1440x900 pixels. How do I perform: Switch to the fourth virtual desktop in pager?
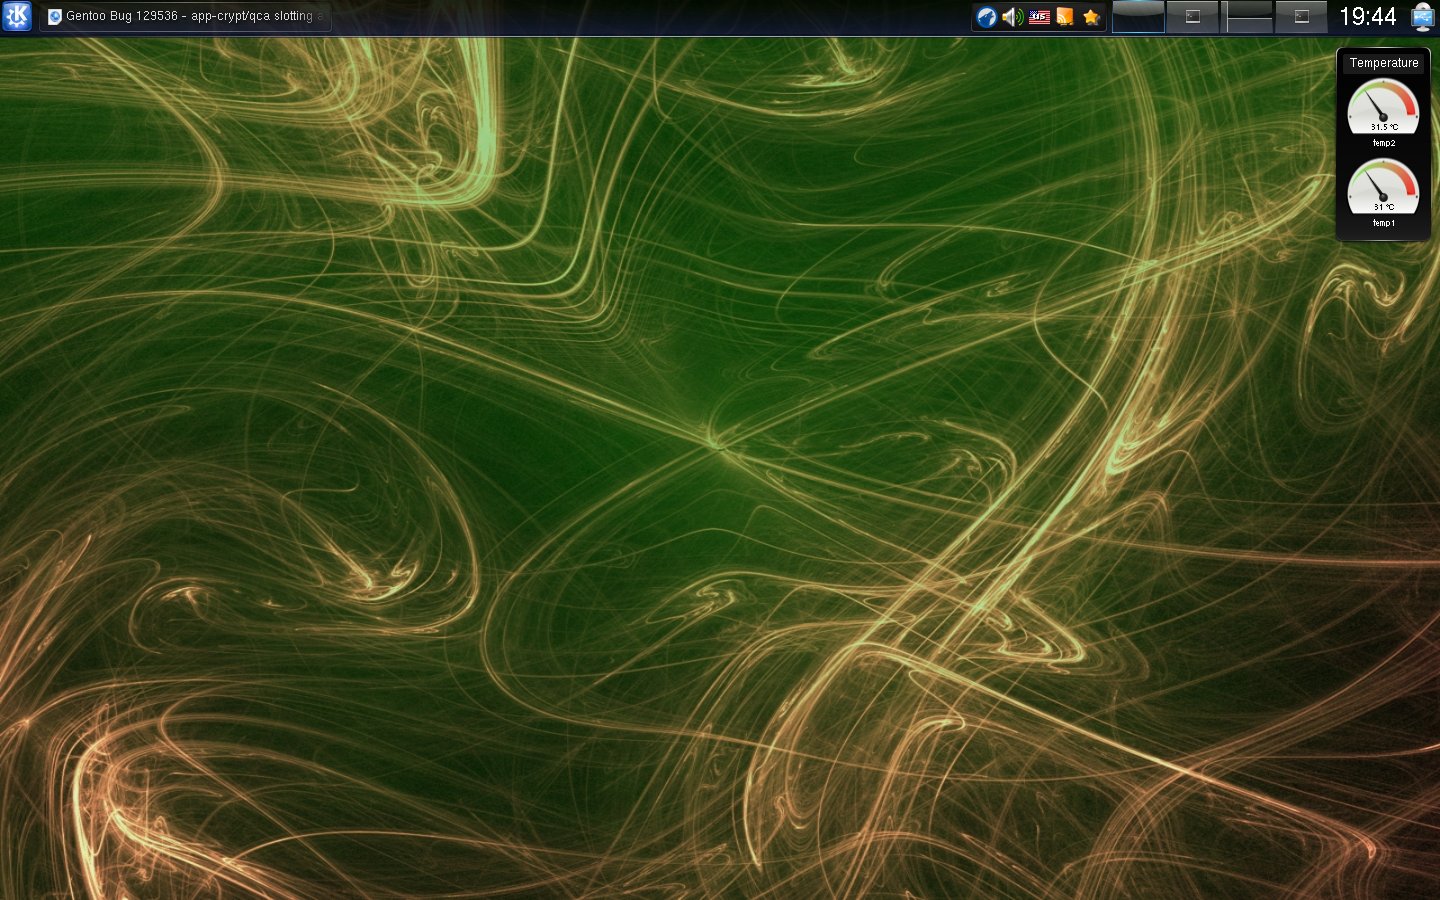click(1302, 17)
